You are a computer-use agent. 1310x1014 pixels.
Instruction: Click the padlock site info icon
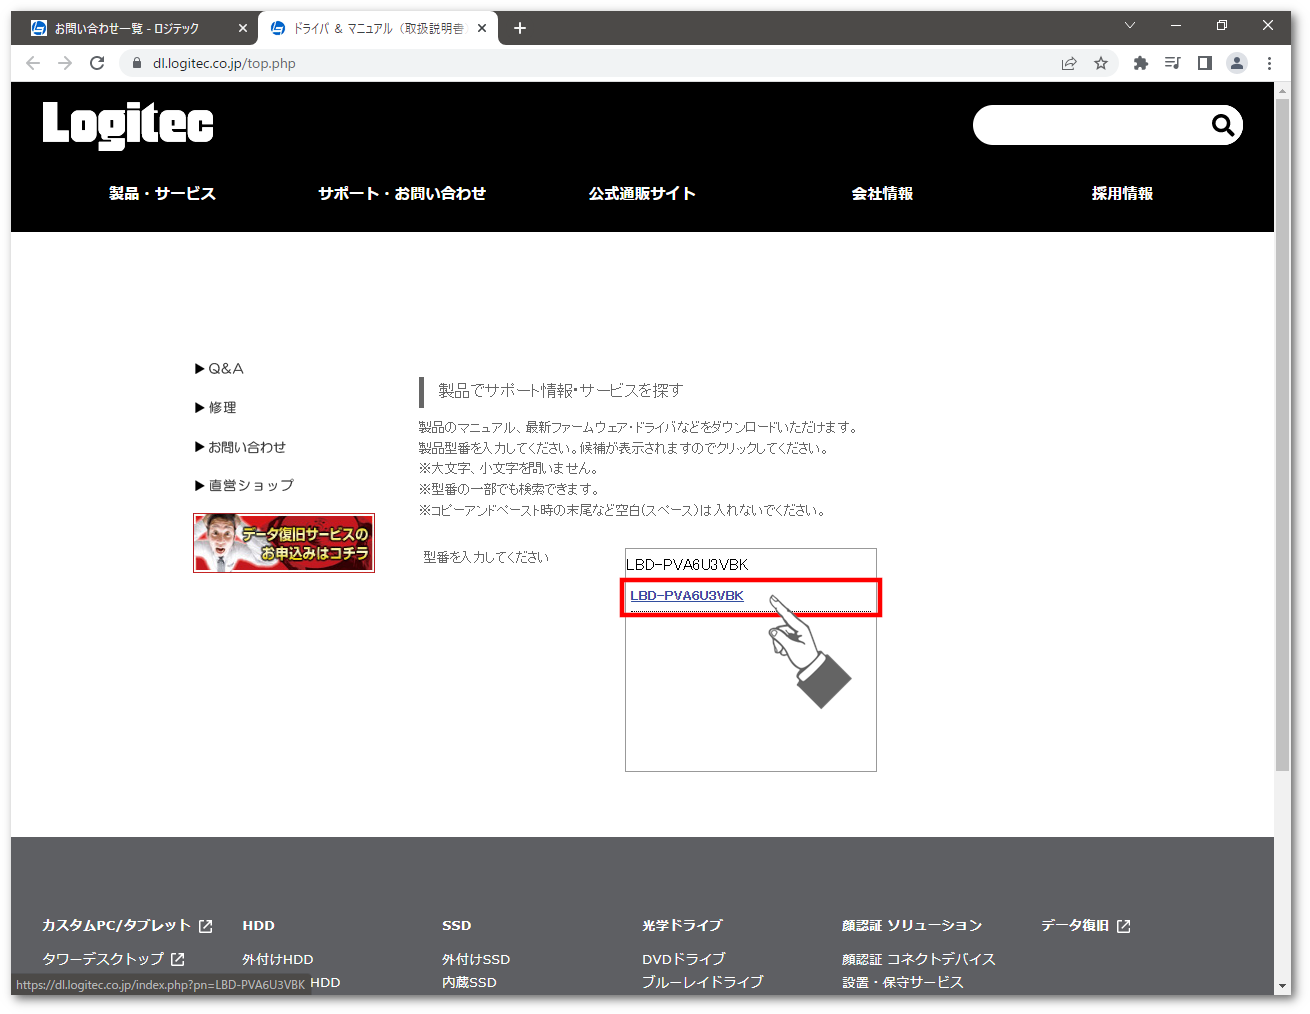click(x=137, y=63)
